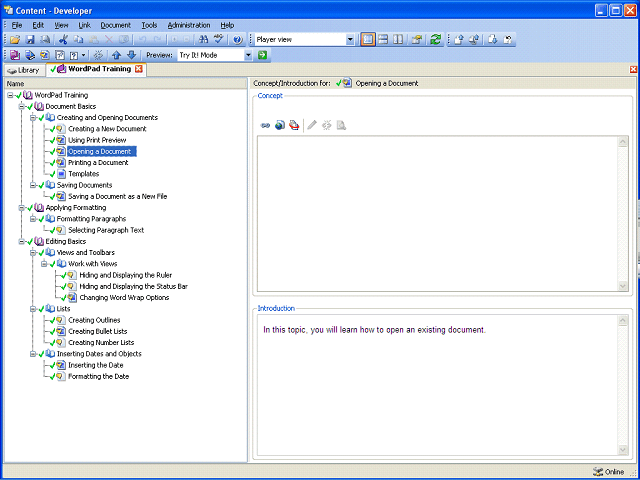The width and height of the screenshot is (640, 480).
Task: Select Printing a Document topic
Action: [98, 162]
